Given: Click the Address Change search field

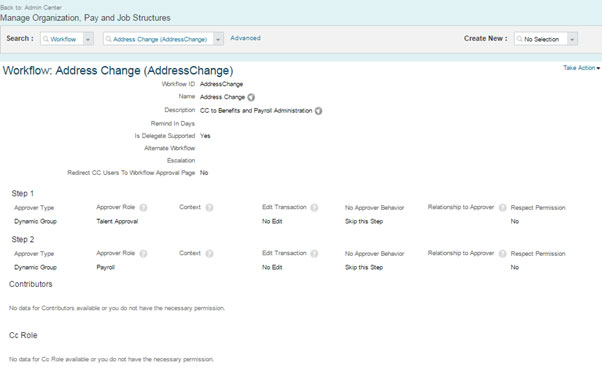Looking at the screenshot, I should [159, 39].
